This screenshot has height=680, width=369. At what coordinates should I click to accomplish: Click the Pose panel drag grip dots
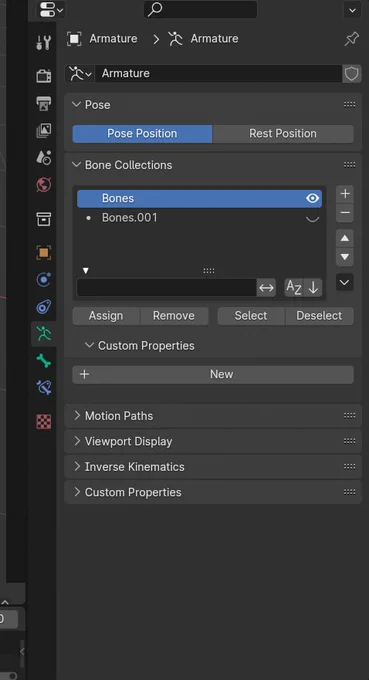coord(349,105)
